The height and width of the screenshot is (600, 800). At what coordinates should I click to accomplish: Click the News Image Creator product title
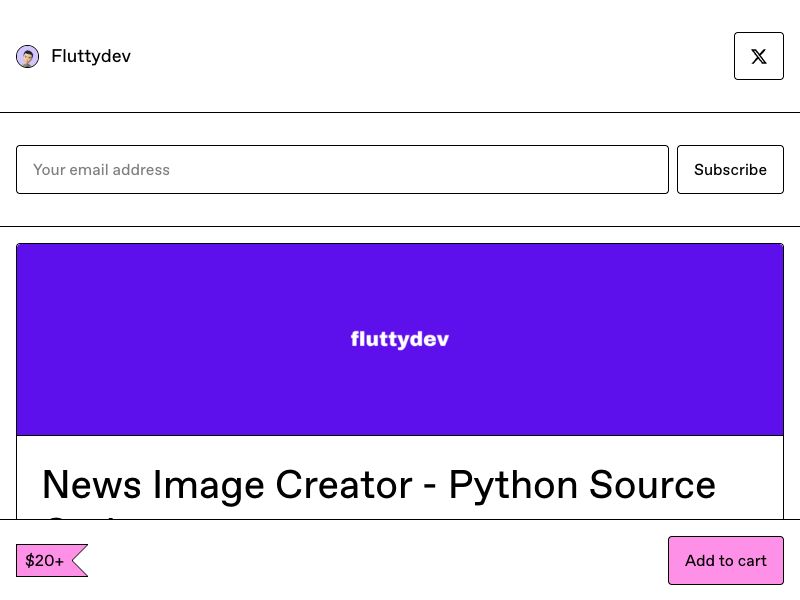click(378, 485)
